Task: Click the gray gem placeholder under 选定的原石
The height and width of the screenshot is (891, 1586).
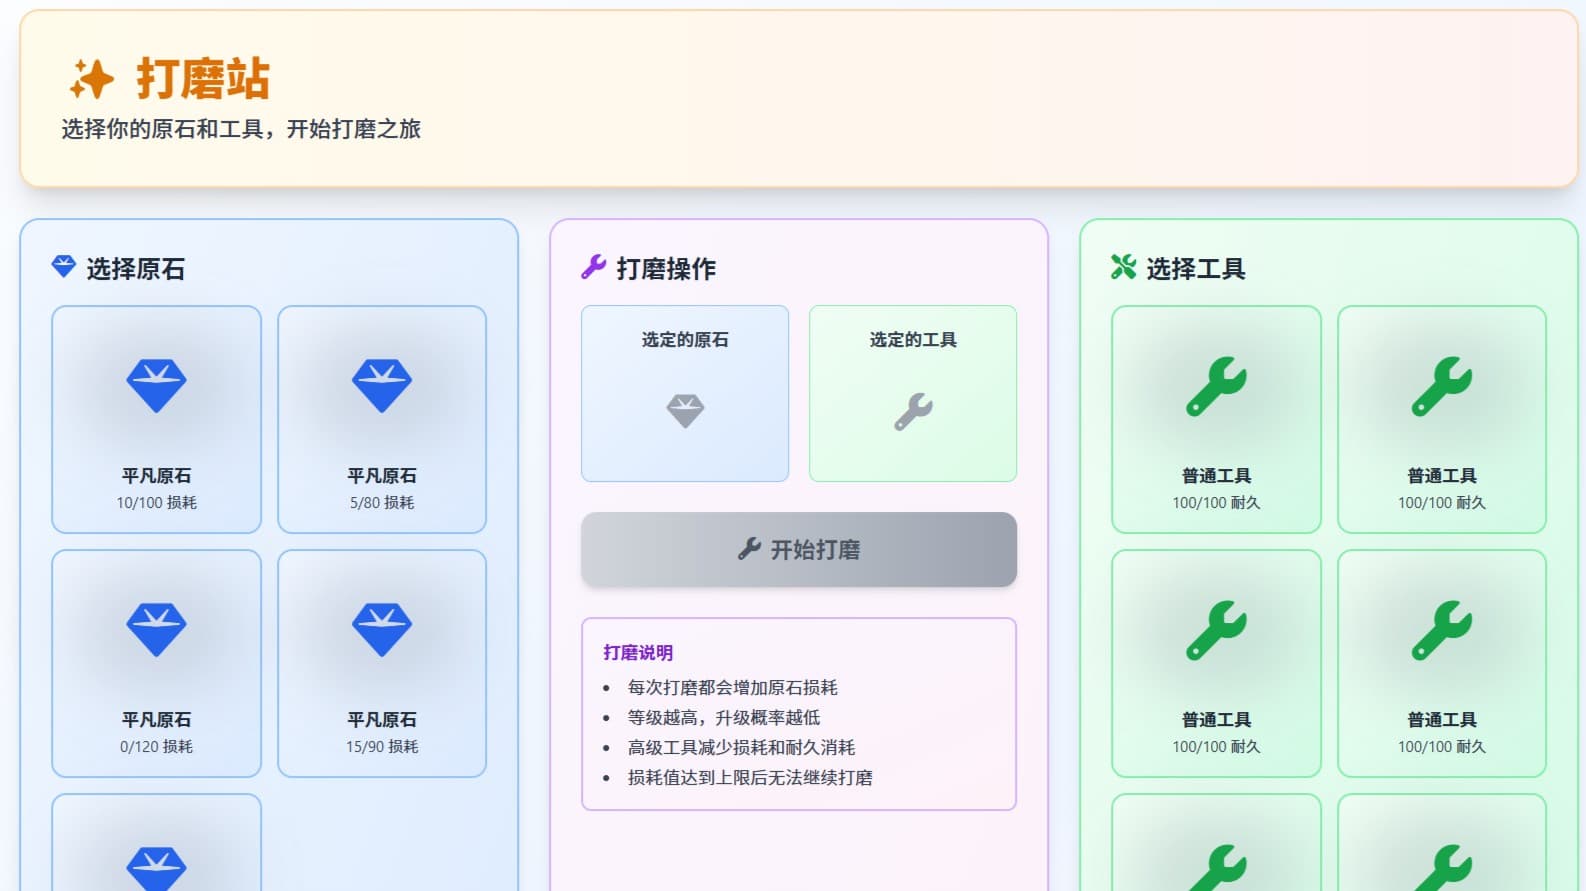Action: click(685, 410)
